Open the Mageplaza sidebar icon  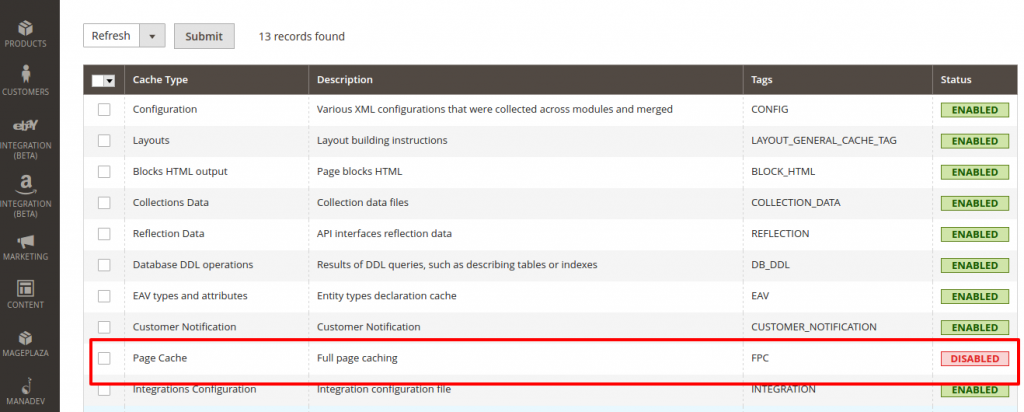click(x=25, y=343)
